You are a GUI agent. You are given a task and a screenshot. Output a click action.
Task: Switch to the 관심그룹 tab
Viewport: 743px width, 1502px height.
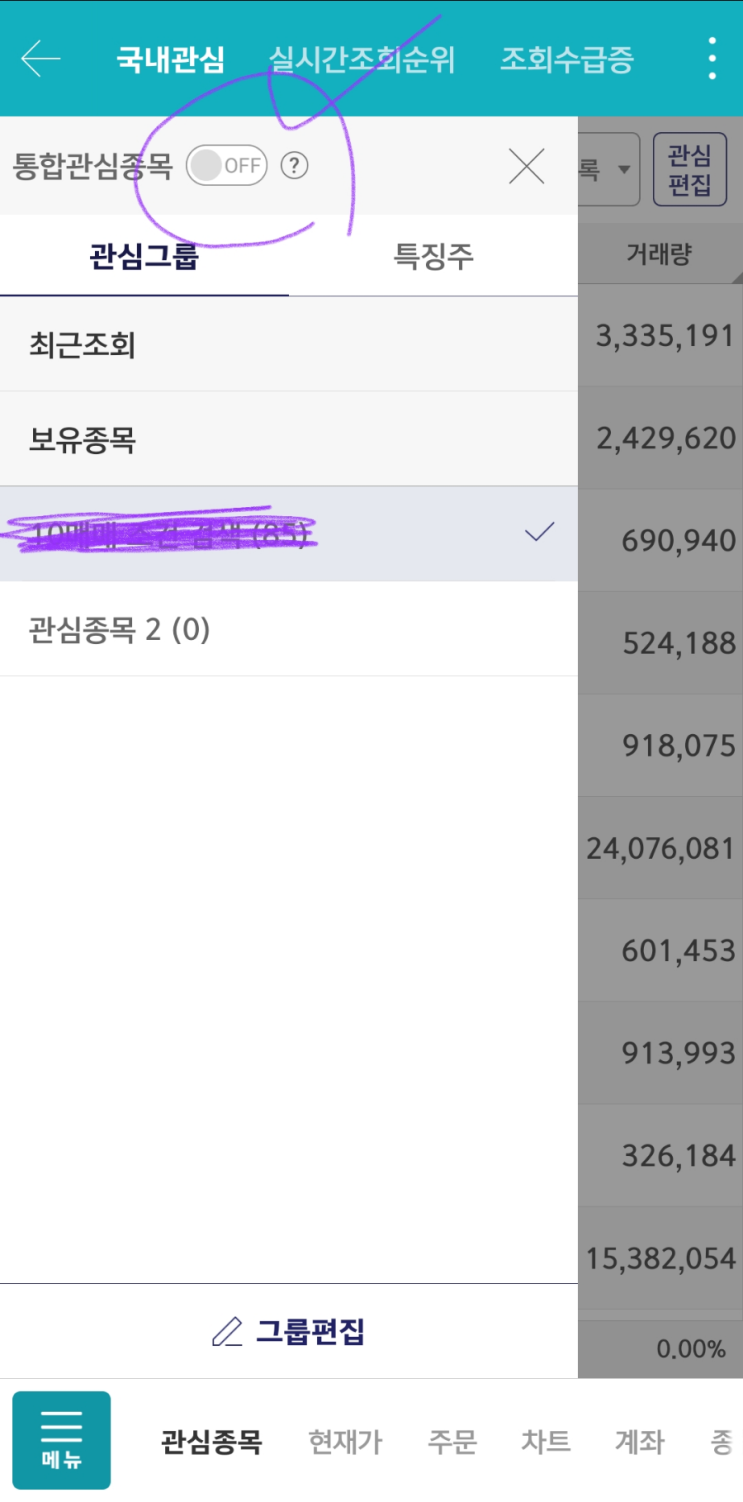point(144,257)
